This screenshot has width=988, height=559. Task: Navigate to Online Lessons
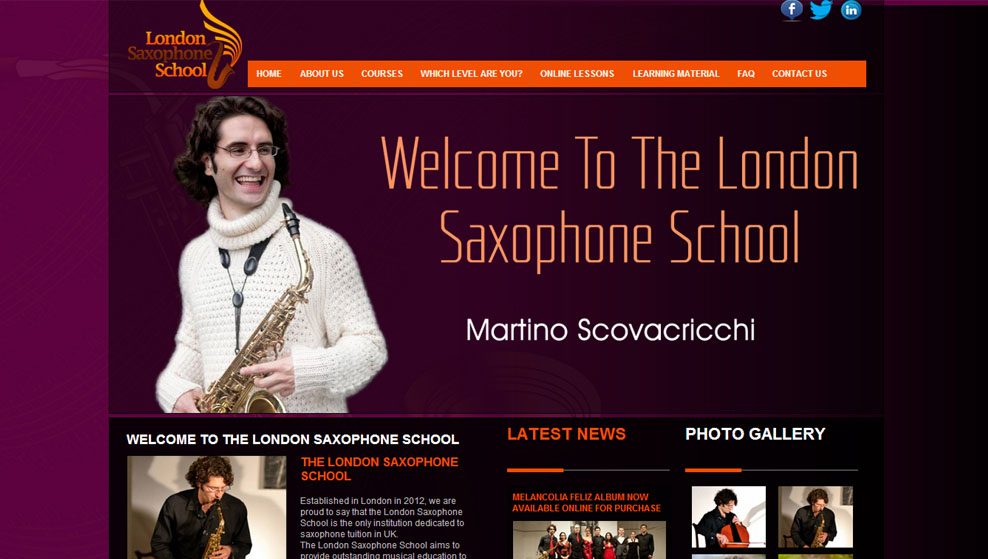577,74
